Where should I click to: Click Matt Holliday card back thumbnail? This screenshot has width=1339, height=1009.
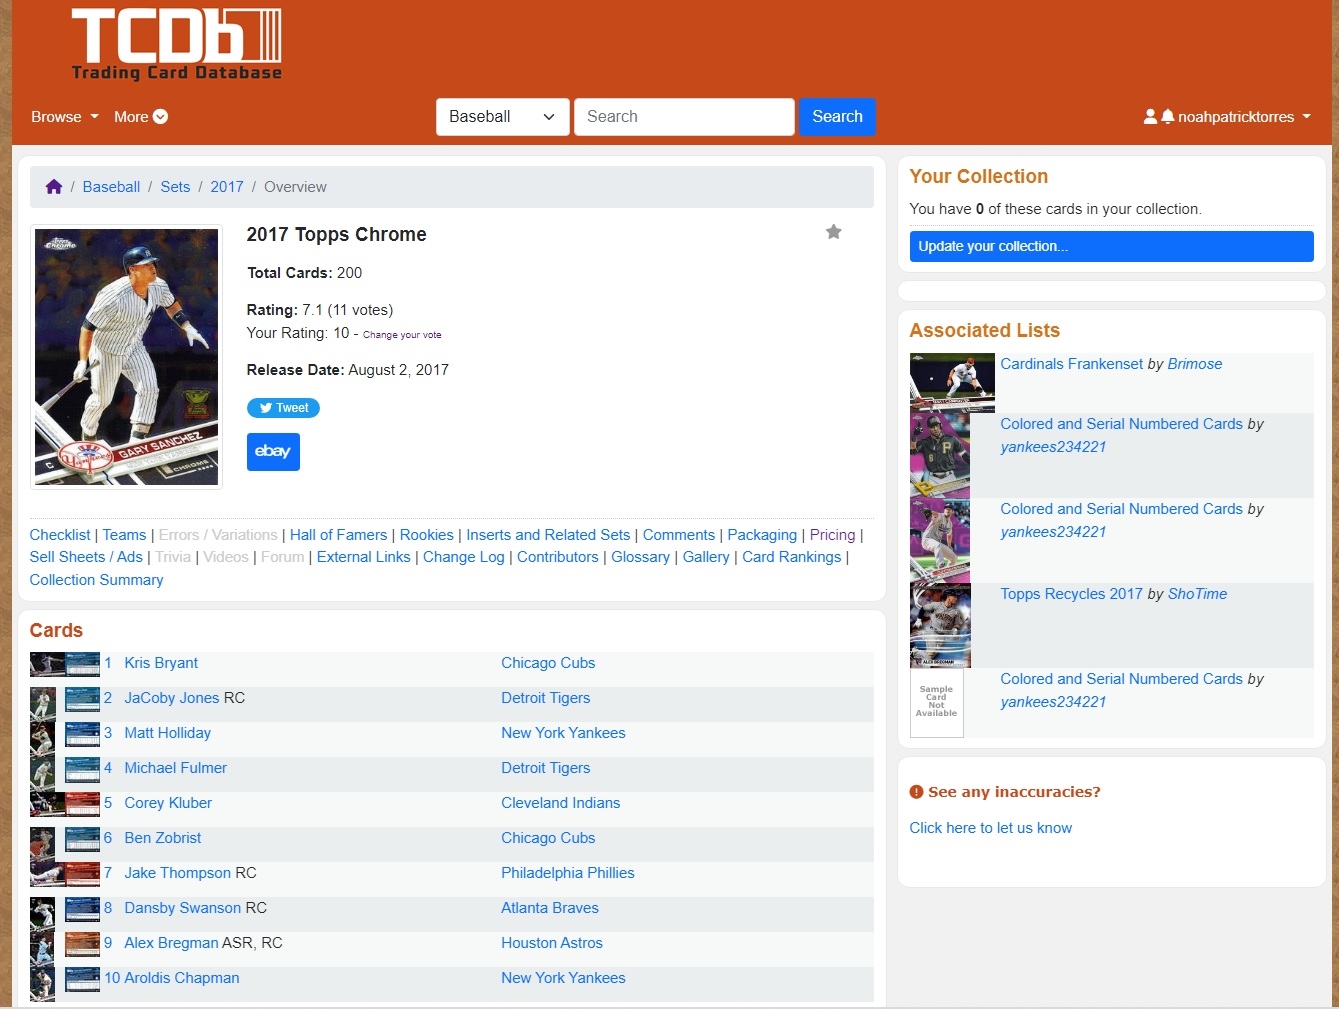click(83, 734)
